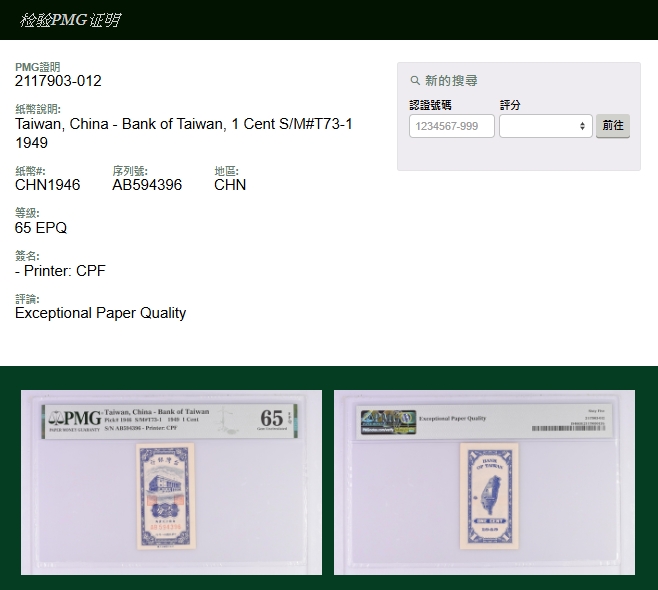The height and width of the screenshot is (590, 658).
Task: Select the region value CHN
Action: click(230, 185)
